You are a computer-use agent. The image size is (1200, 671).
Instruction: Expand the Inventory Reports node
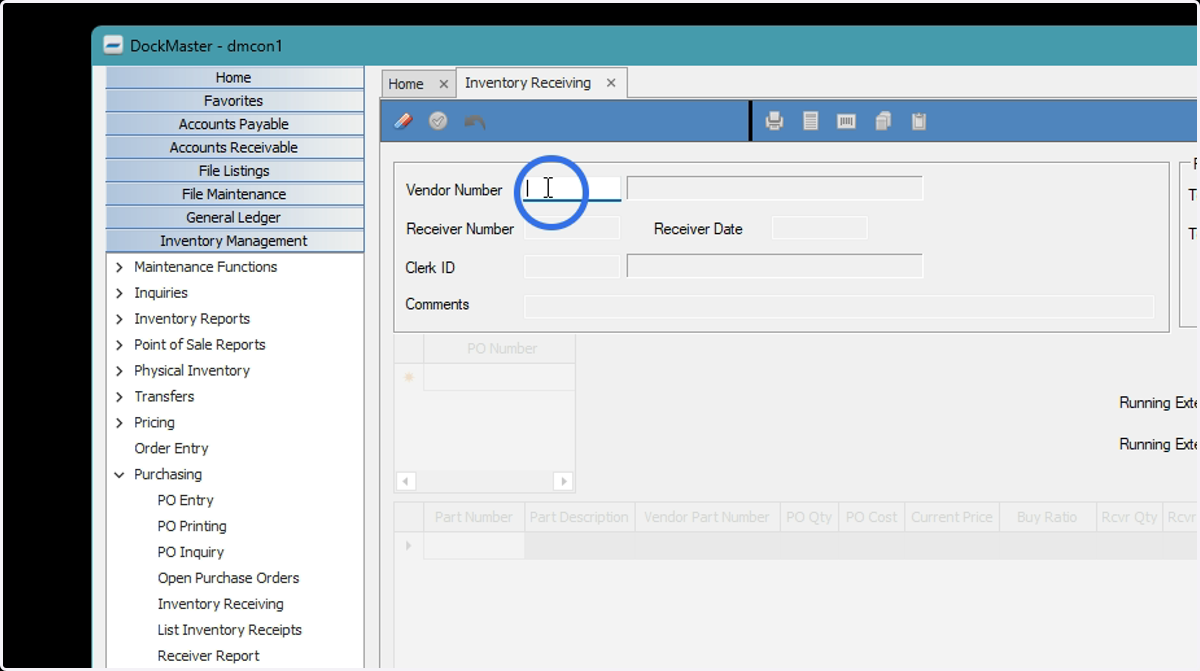coord(120,319)
